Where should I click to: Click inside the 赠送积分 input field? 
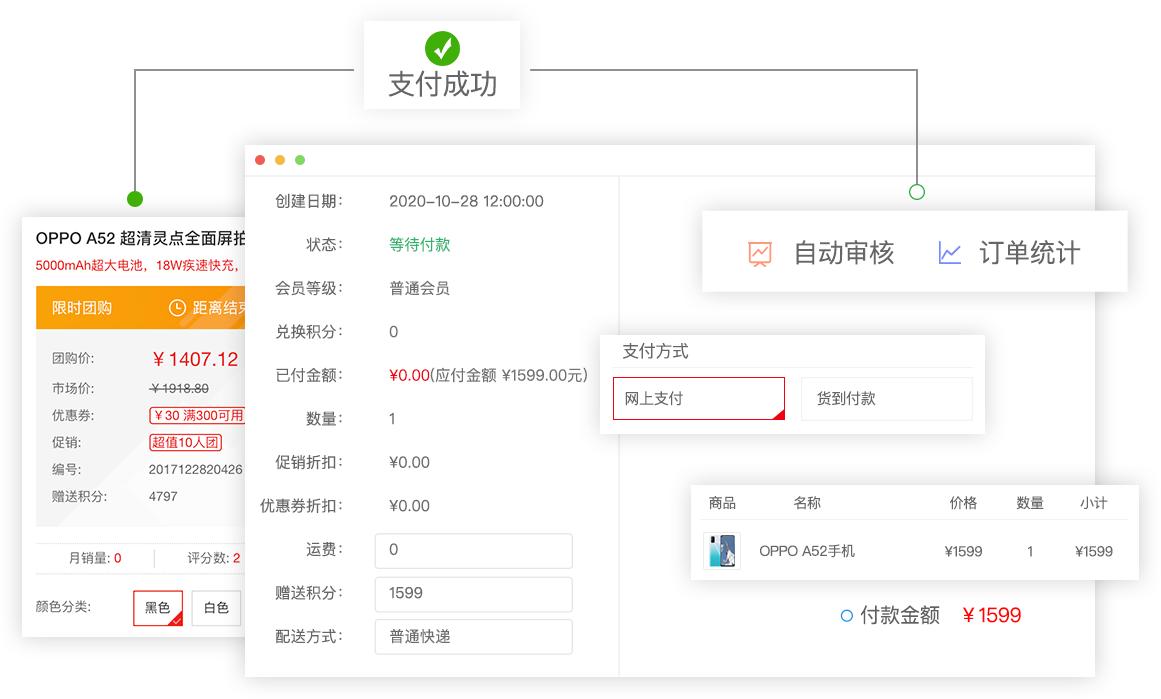[473, 594]
